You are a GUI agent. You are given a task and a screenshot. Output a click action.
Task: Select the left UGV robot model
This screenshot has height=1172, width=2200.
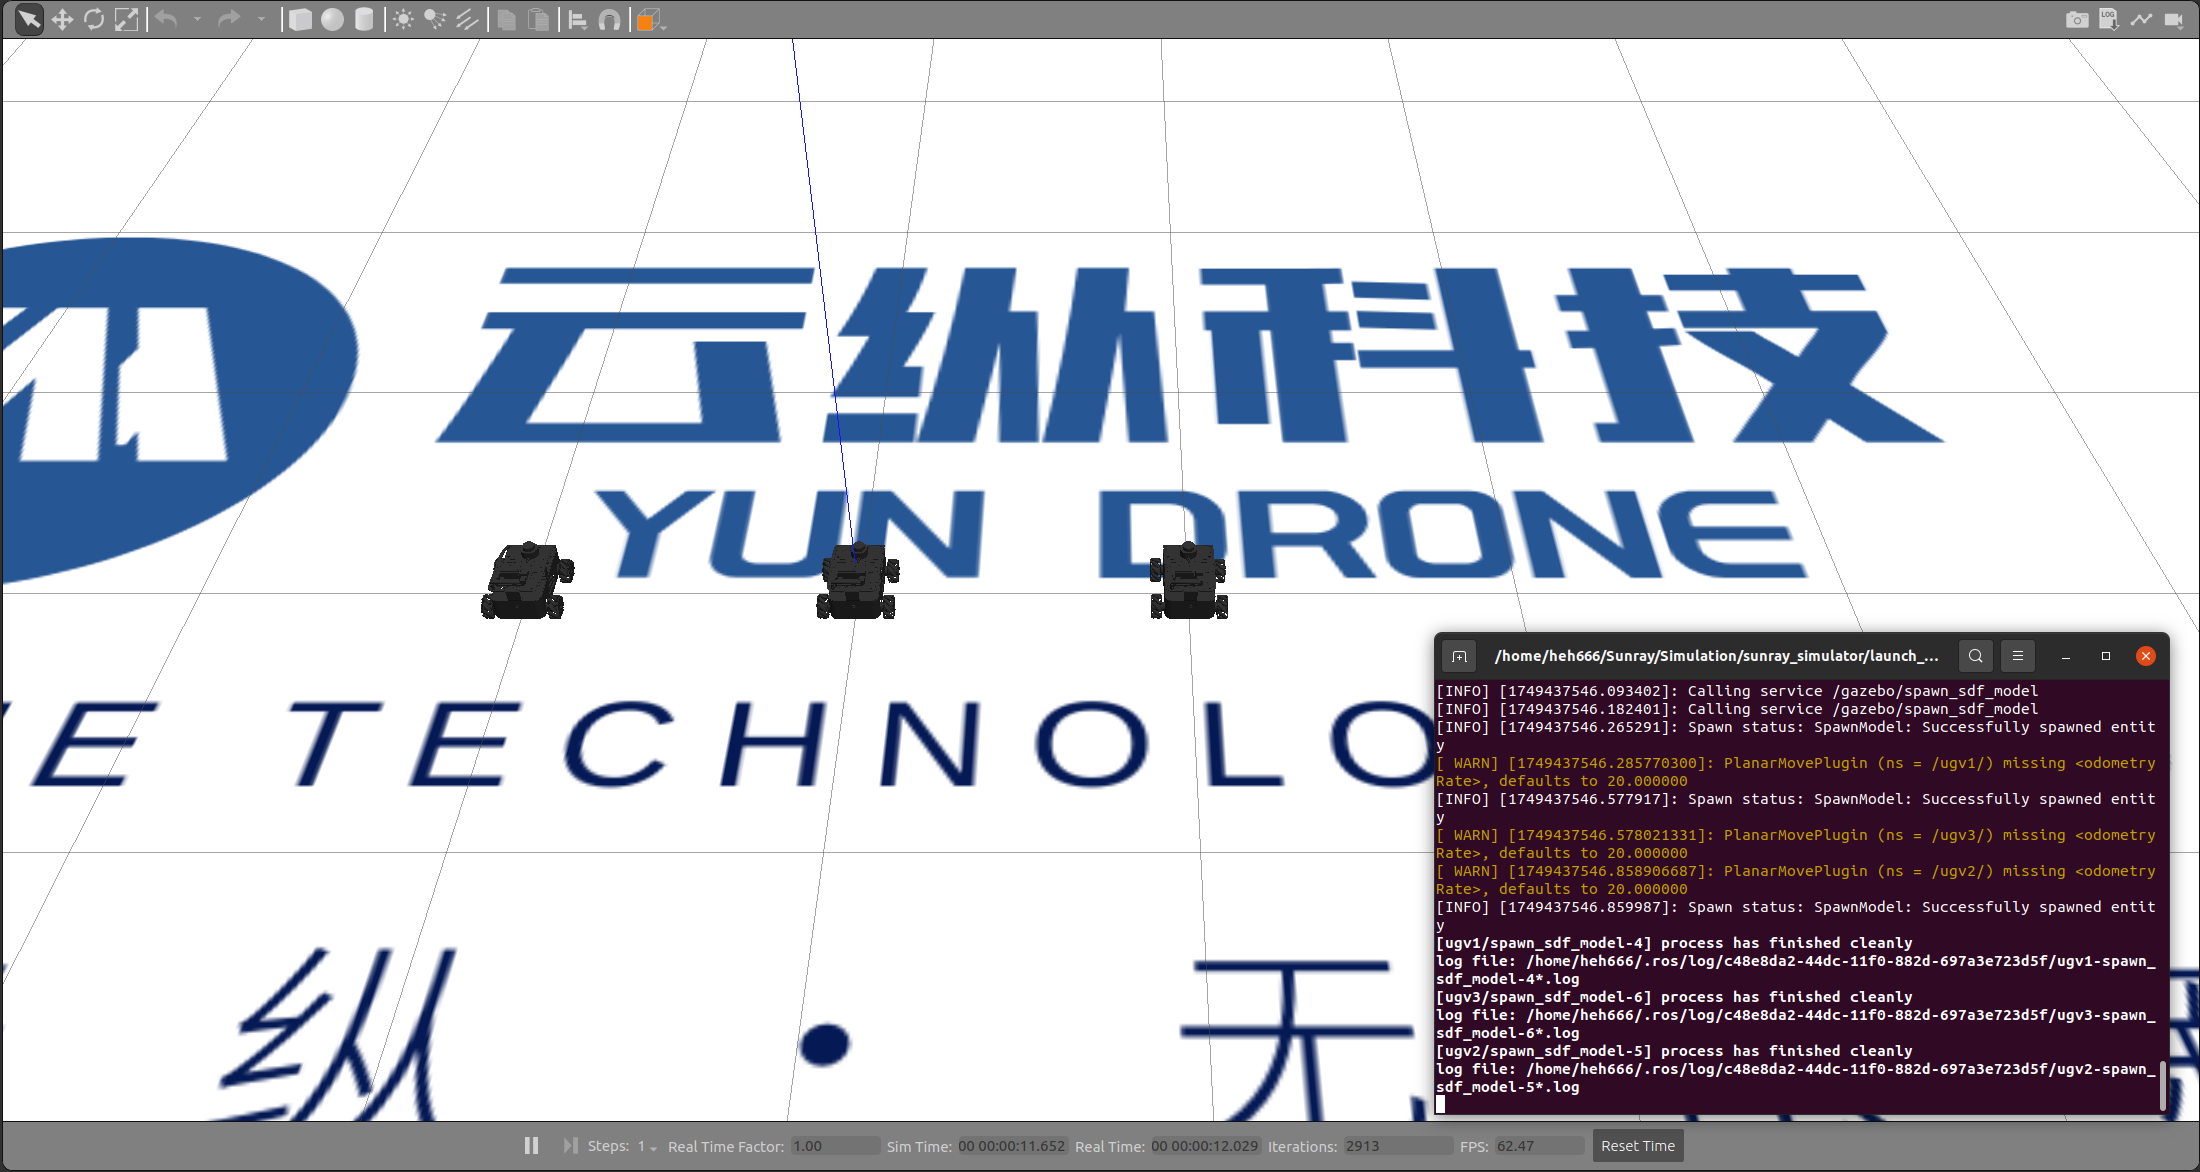pyautogui.click(x=528, y=581)
